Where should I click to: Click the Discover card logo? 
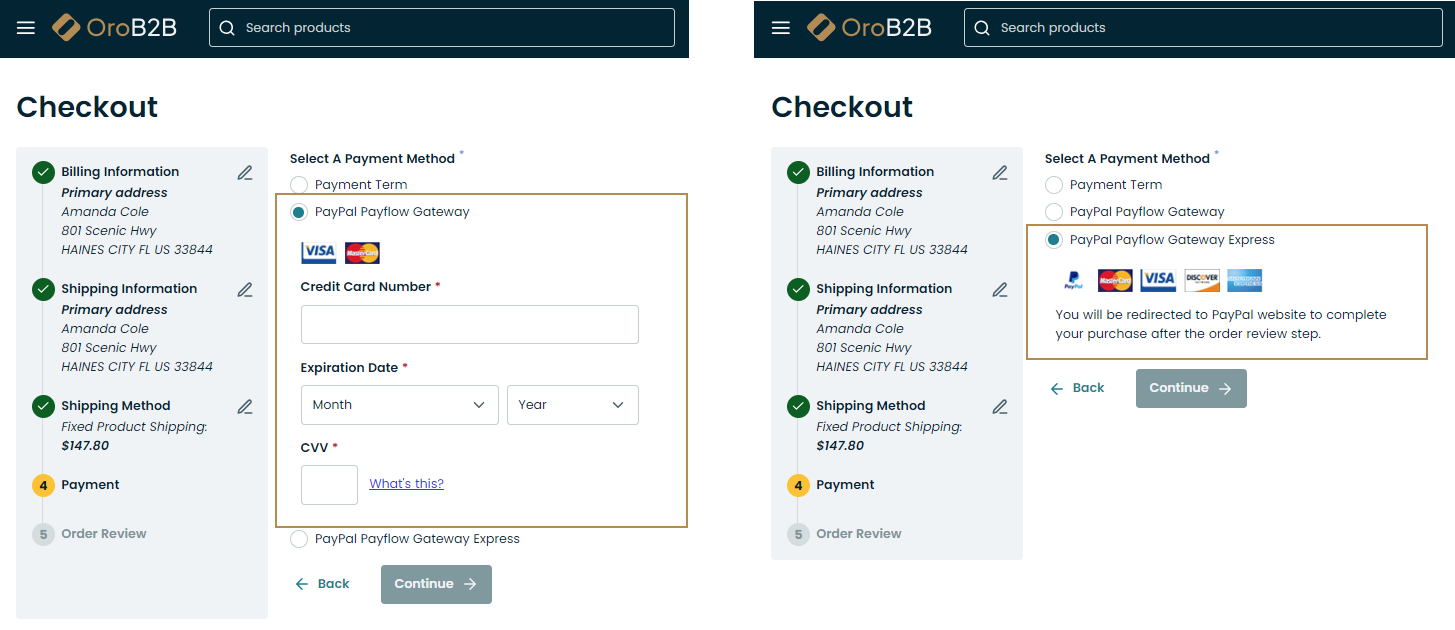click(1202, 281)
